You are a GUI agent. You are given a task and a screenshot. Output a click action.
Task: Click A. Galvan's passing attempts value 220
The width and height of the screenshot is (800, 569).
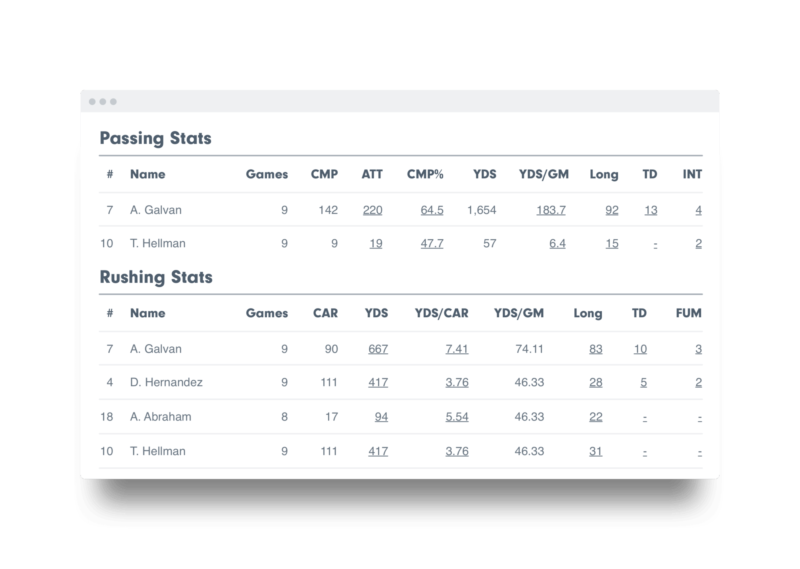tap(372, 210)
